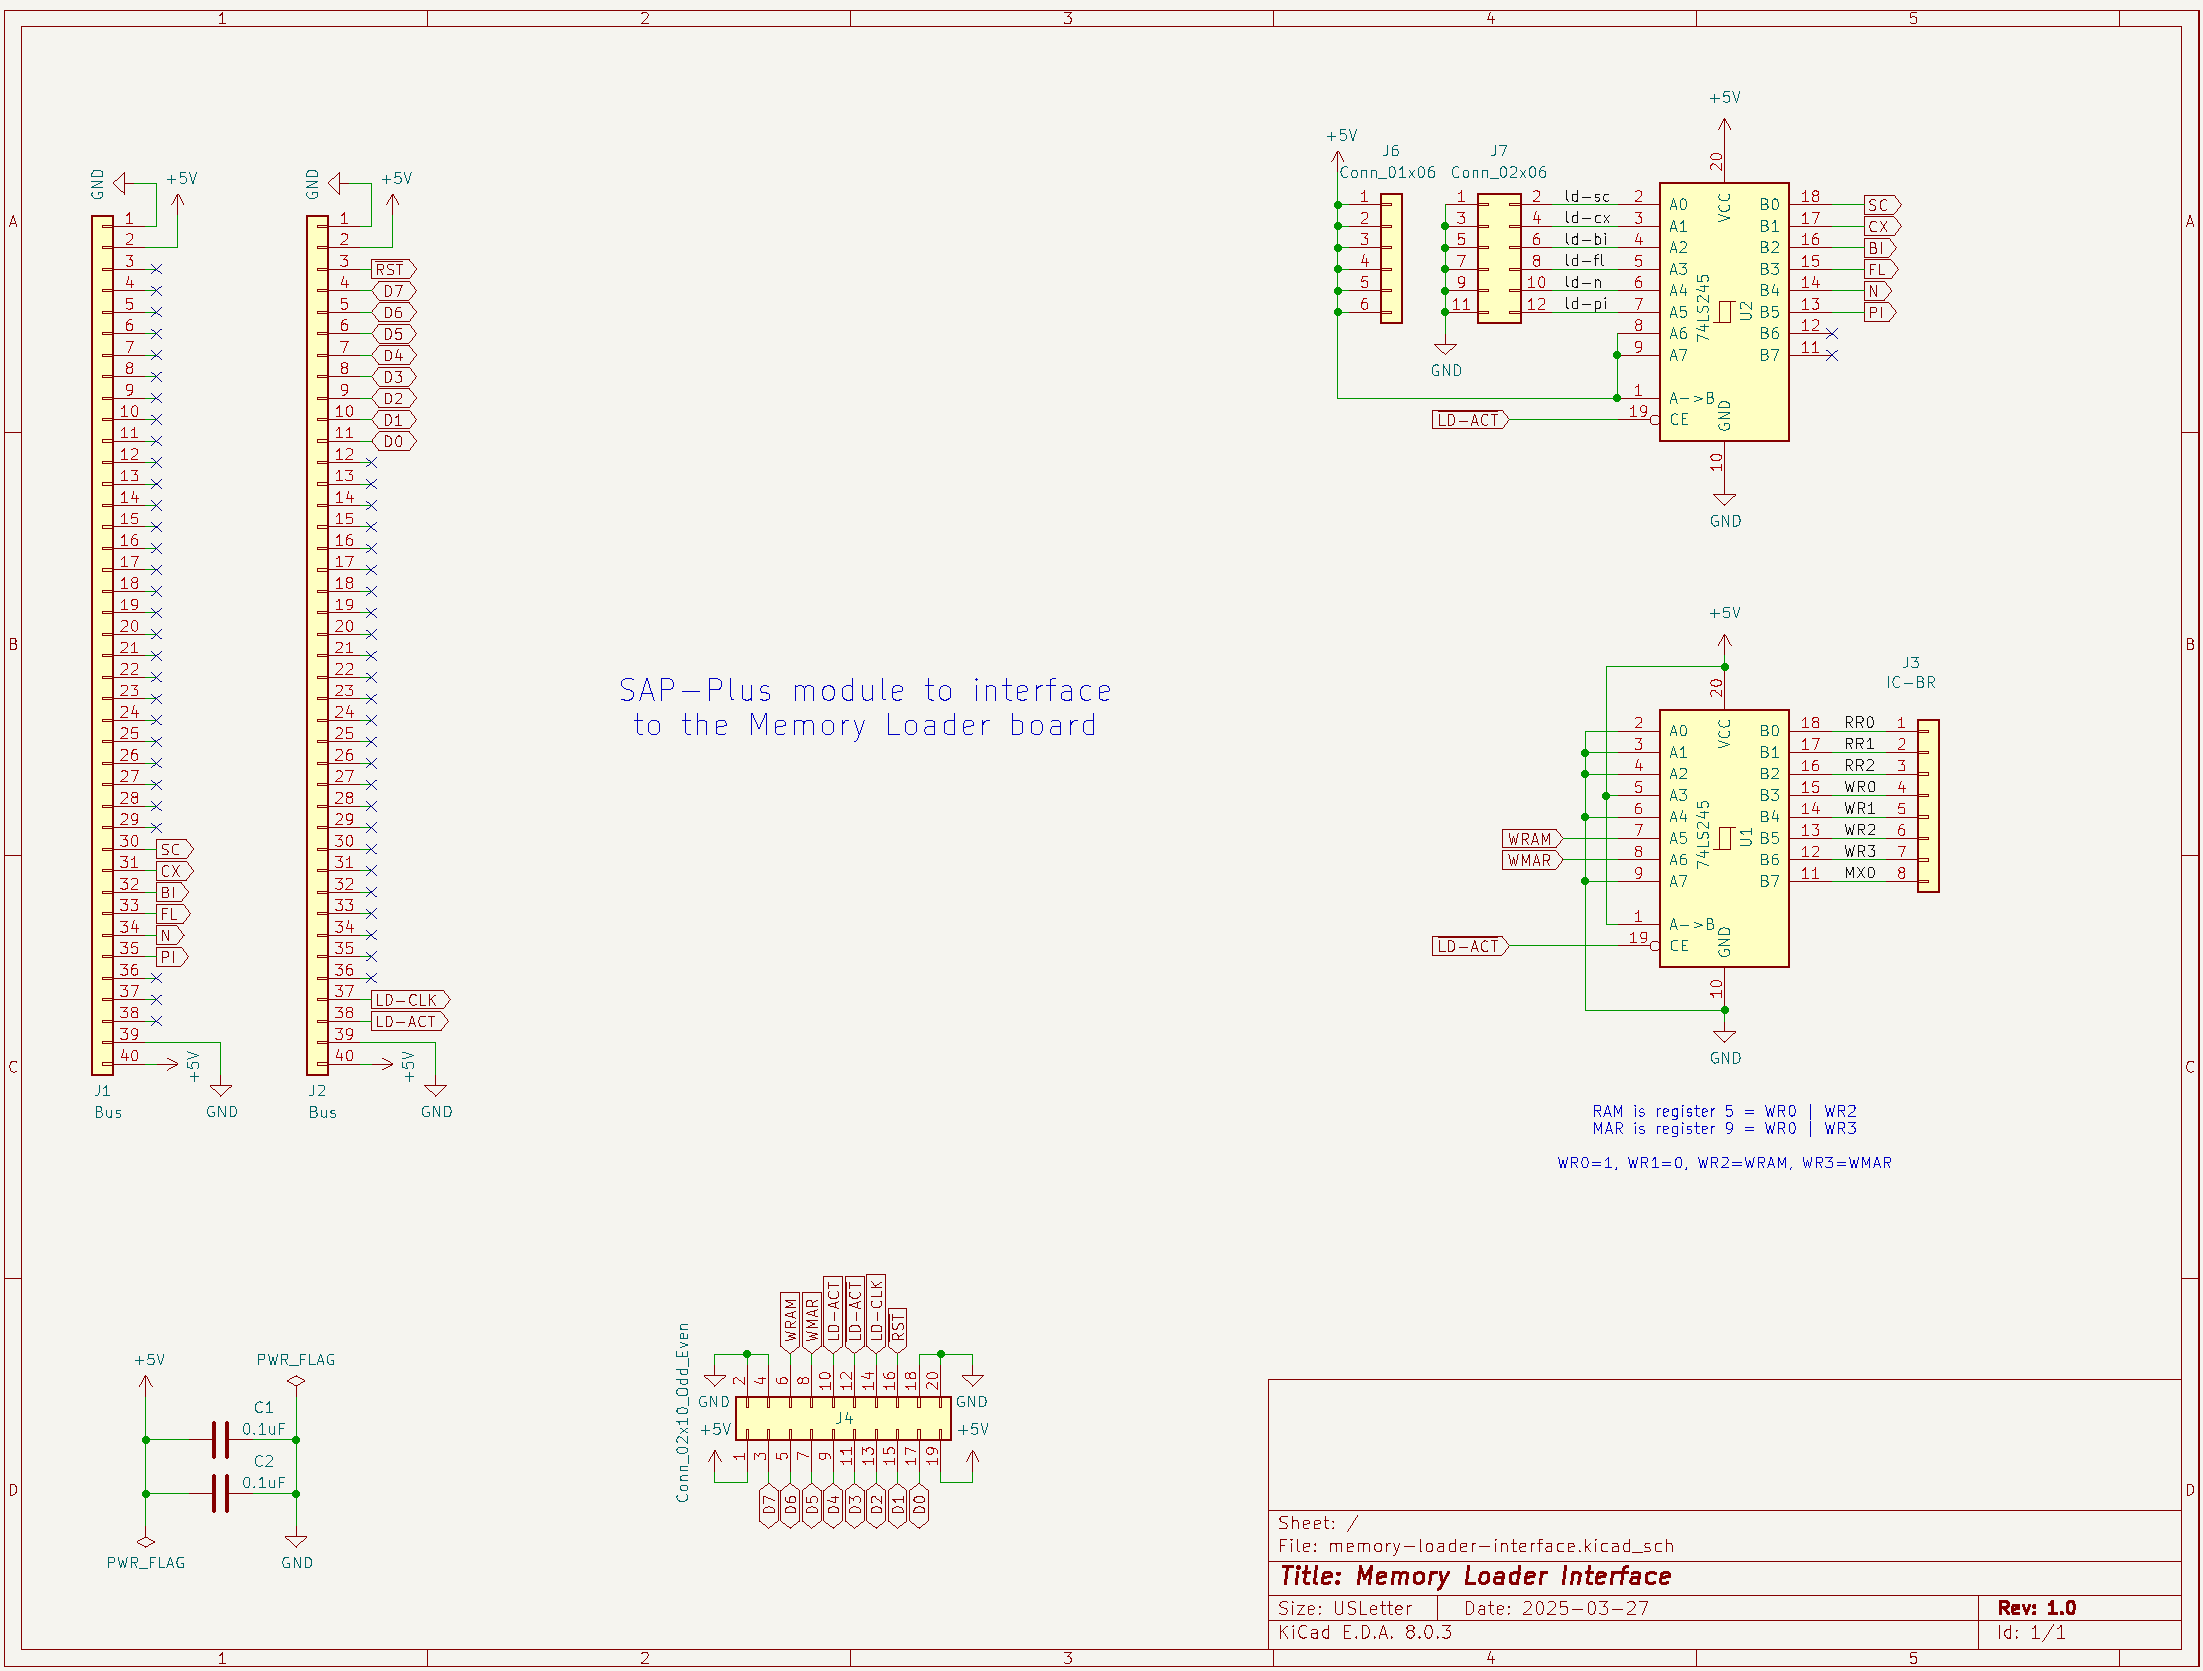Click the WMAR label left of U1
The width and height of the screenshot is (2203, 1671).
point(1530,860)
